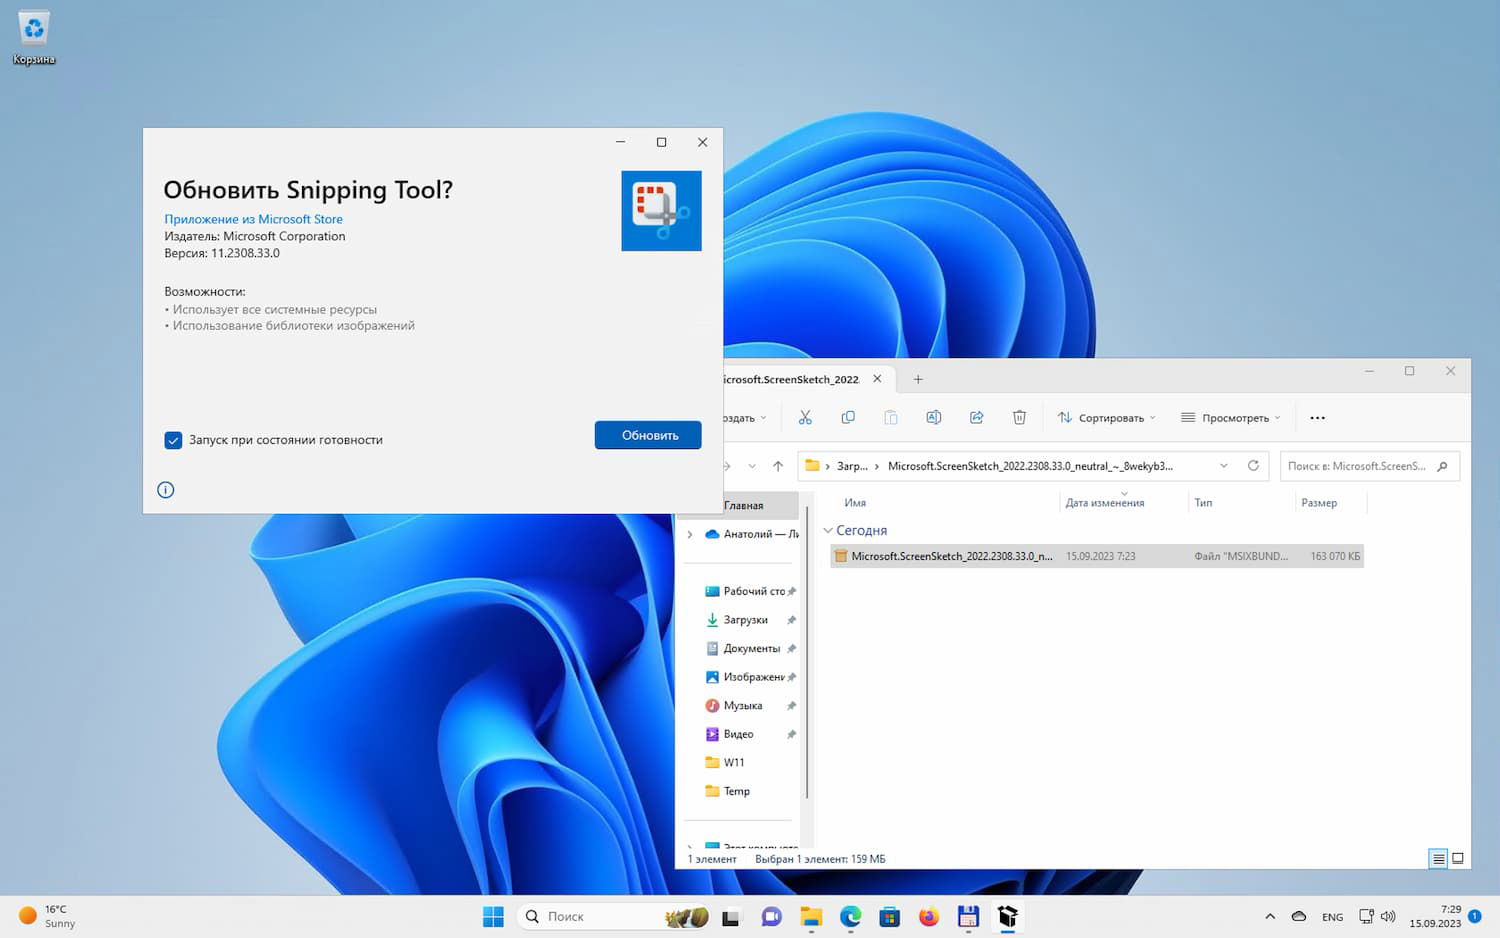
Task: Click the OneDrive cloud icon in system tray
Action: coord(1299,916)
